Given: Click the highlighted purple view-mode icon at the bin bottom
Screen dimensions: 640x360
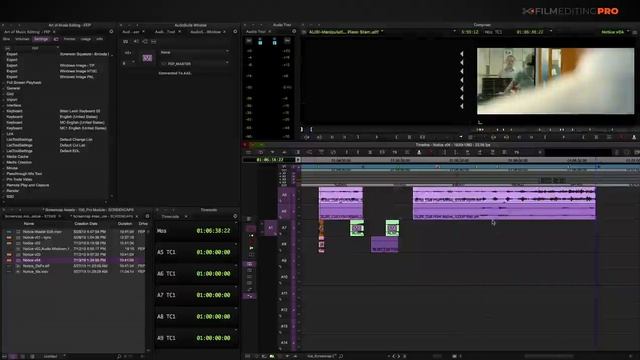Looking at the screenshot, I should point(13,356).
